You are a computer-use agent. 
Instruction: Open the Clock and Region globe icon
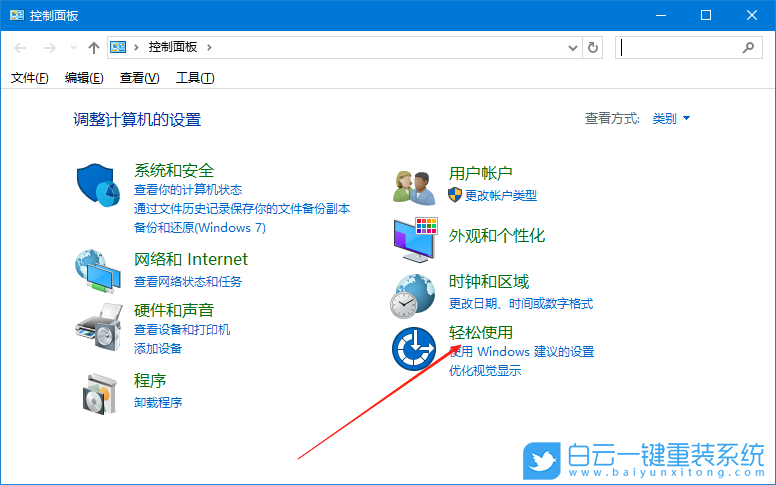(x=413, y=296)
